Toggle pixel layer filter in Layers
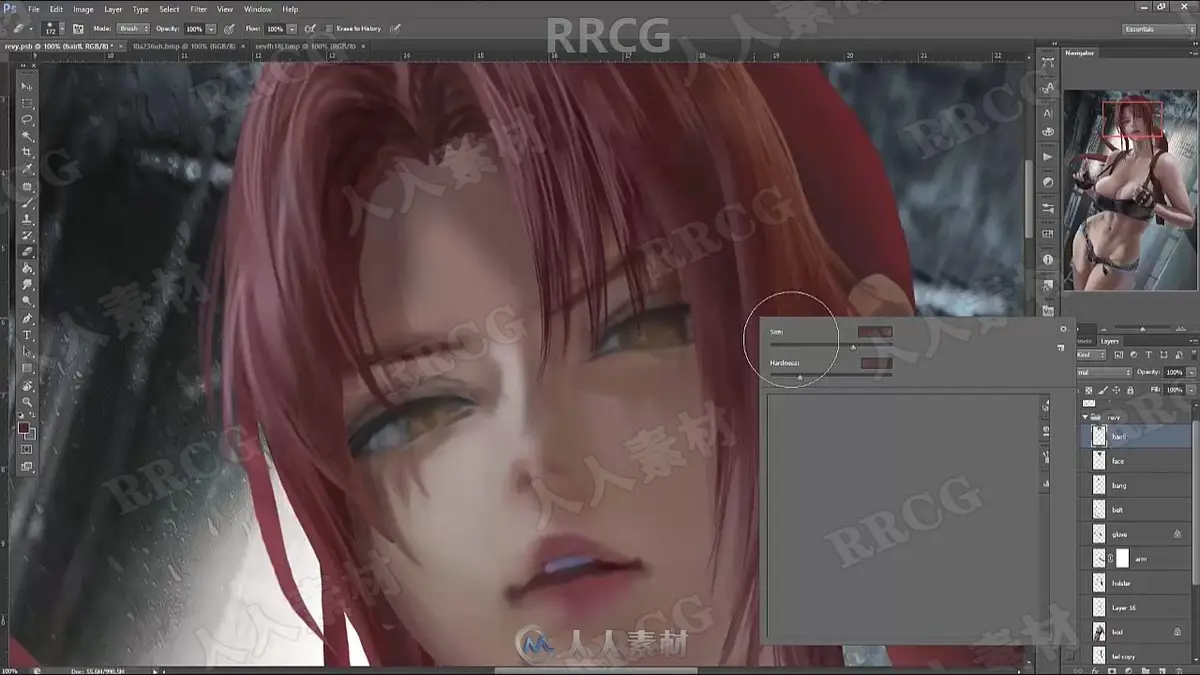 click(x=1119, y=355)
